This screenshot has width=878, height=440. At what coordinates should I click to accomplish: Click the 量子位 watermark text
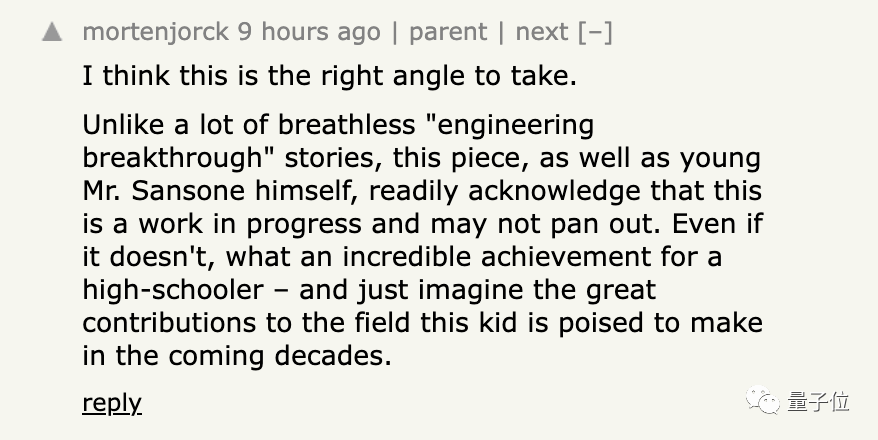pos(819,401)
